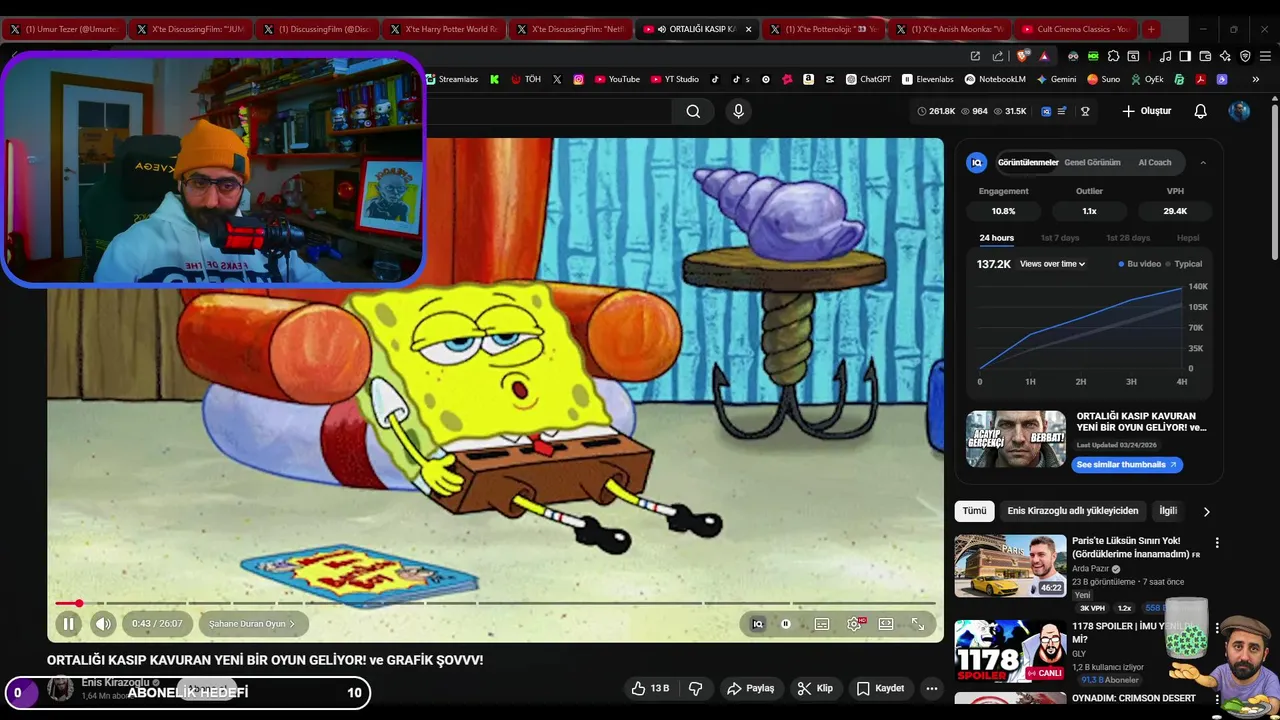Click the Brave Shields lion icon
The height and width of the screenshot is (720, 1280).
click(1022, 56)
